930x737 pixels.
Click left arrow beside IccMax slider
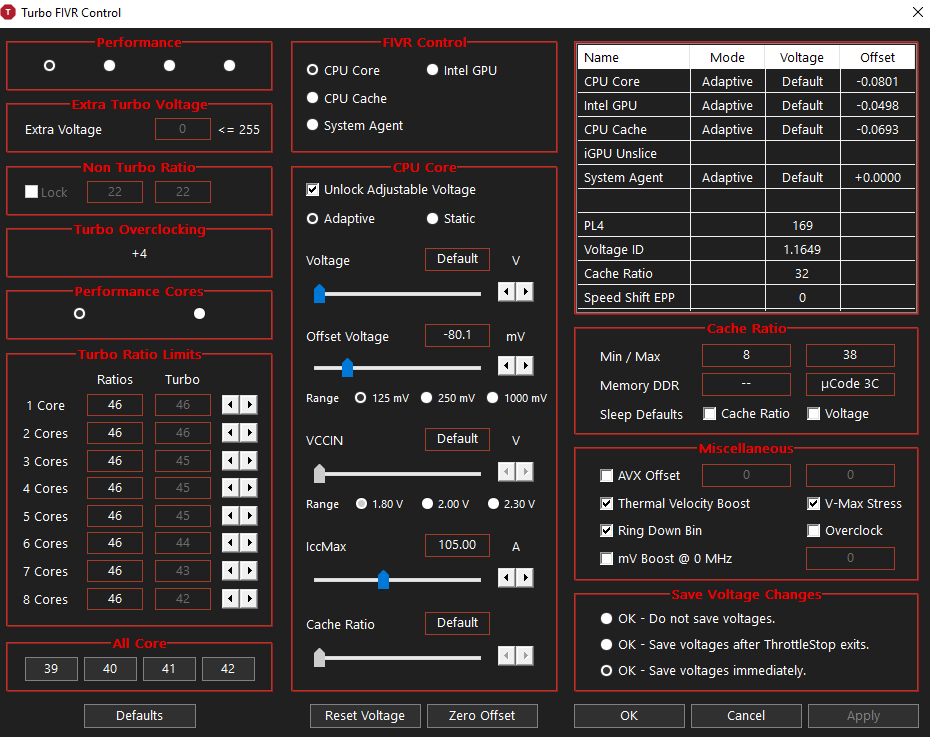[506, 578]
